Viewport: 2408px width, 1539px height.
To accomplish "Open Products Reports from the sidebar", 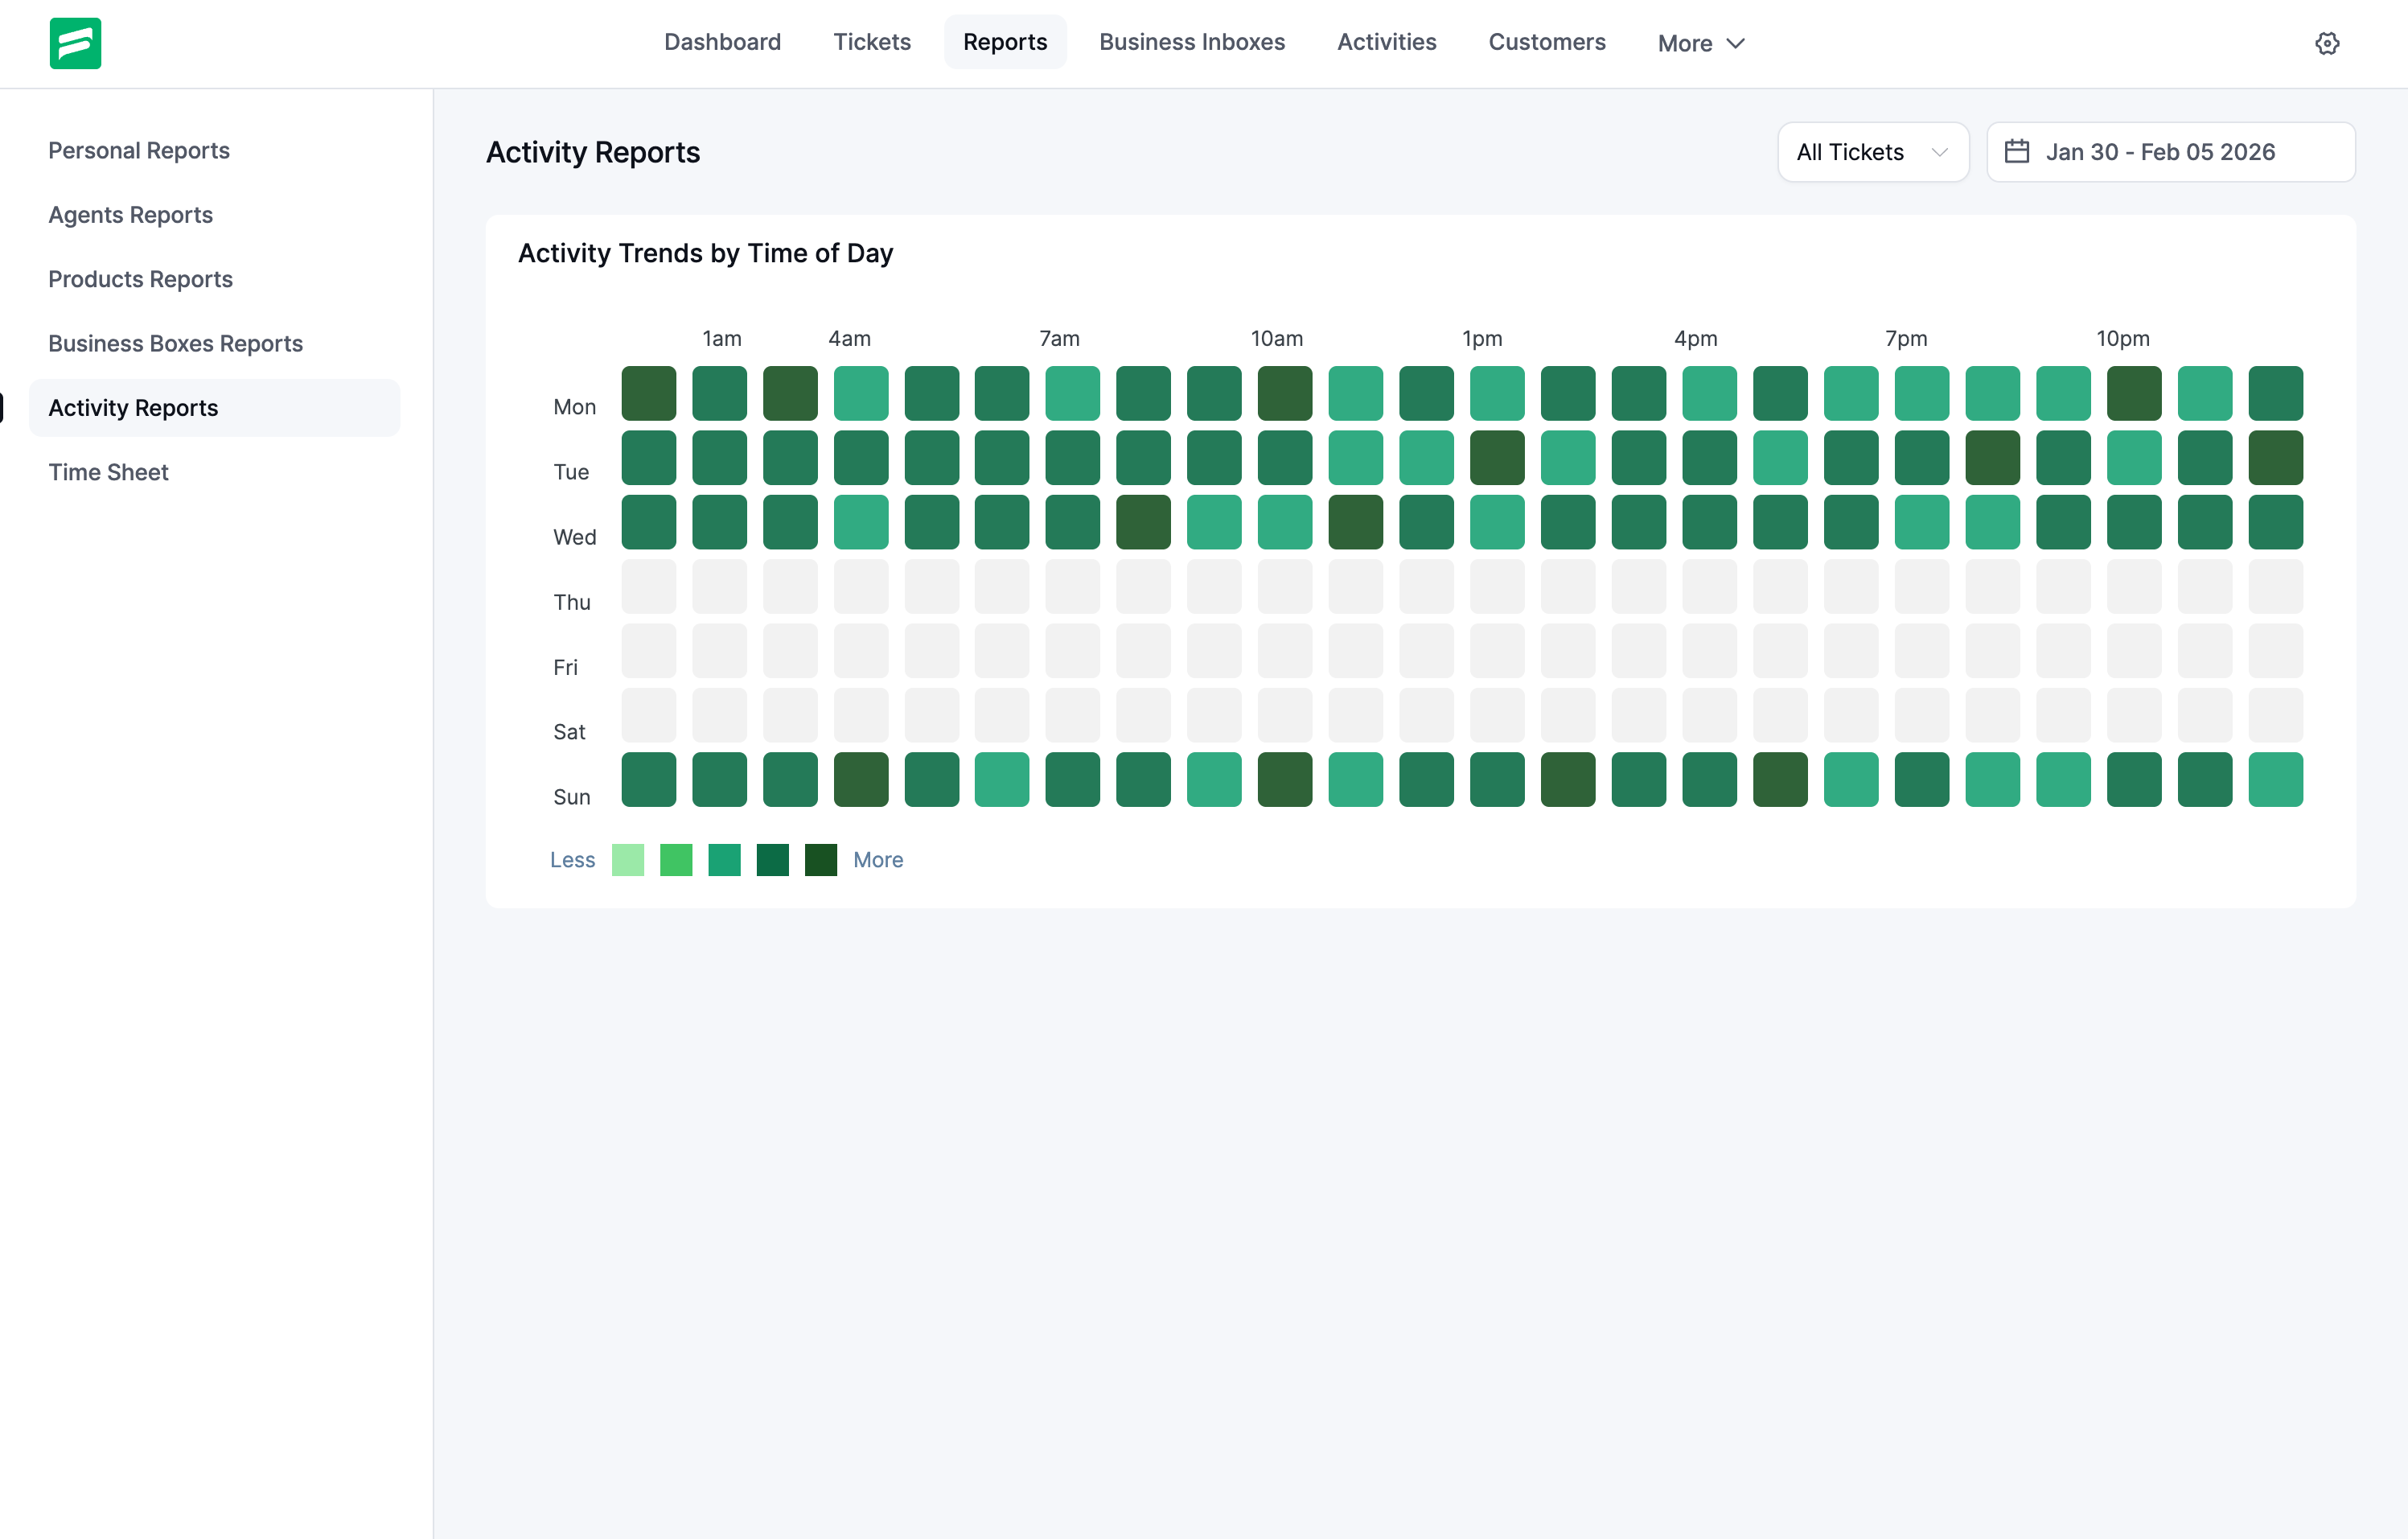I will [x=140, y=279].
